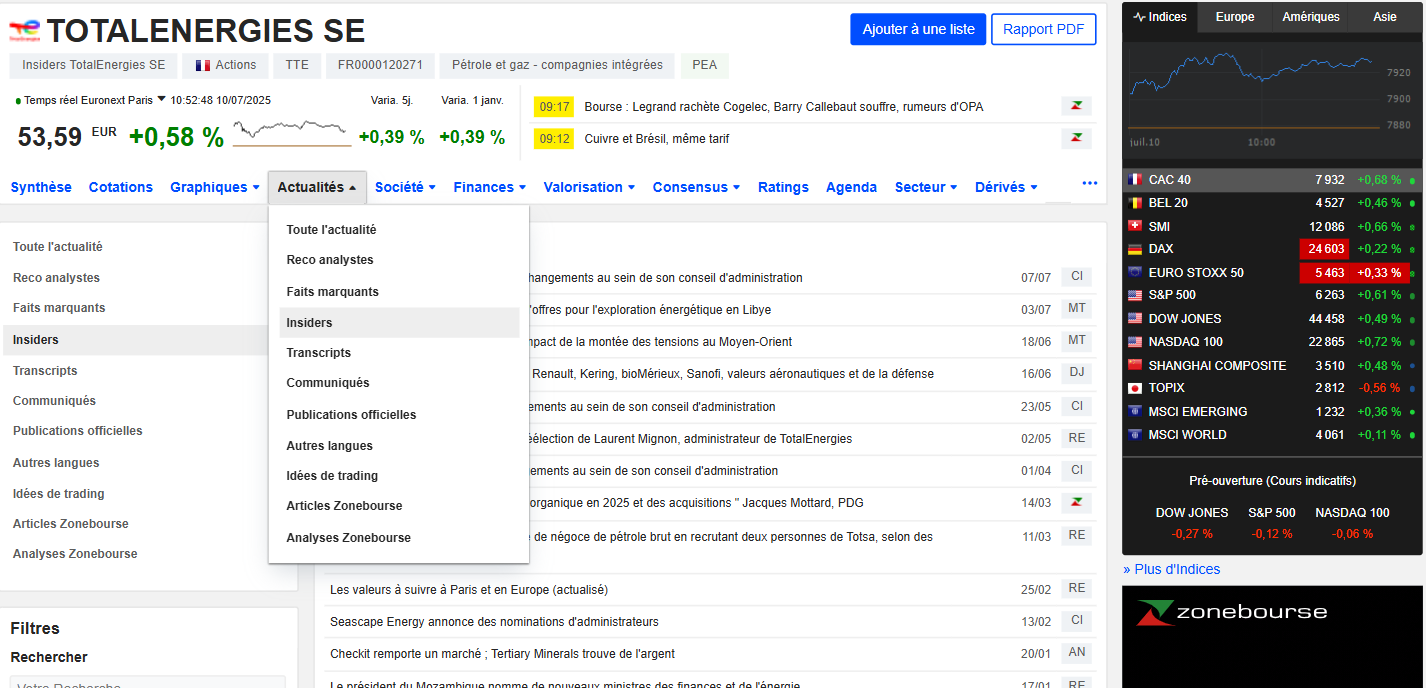Click the German flag icon beside DAX

point(1133,248)
